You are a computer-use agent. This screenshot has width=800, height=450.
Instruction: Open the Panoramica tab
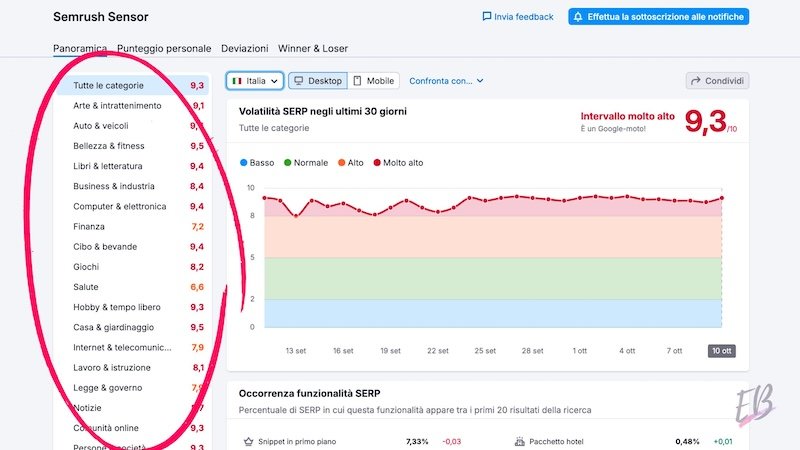coord(80,48)
